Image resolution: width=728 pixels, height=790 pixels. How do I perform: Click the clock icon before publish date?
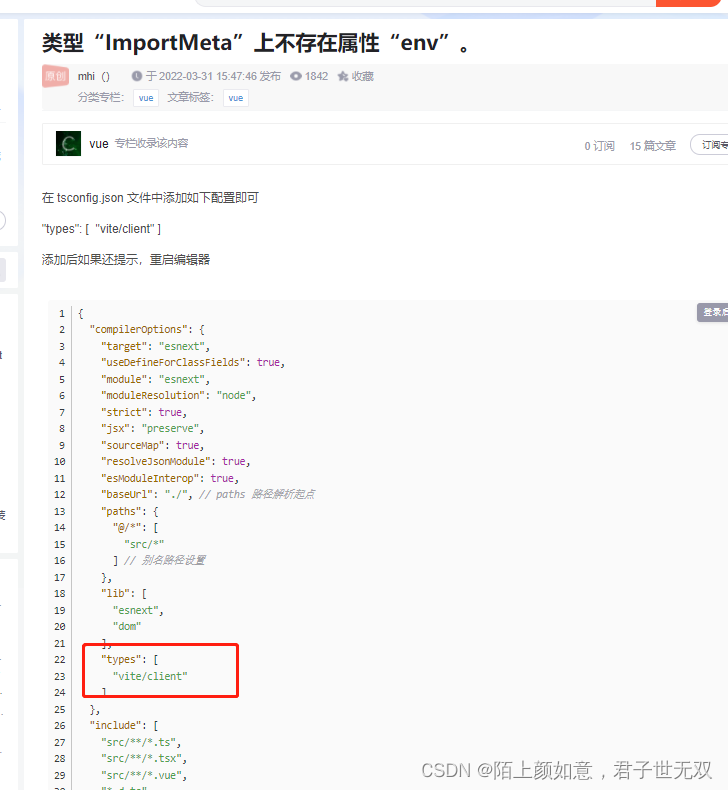[137, 76]
